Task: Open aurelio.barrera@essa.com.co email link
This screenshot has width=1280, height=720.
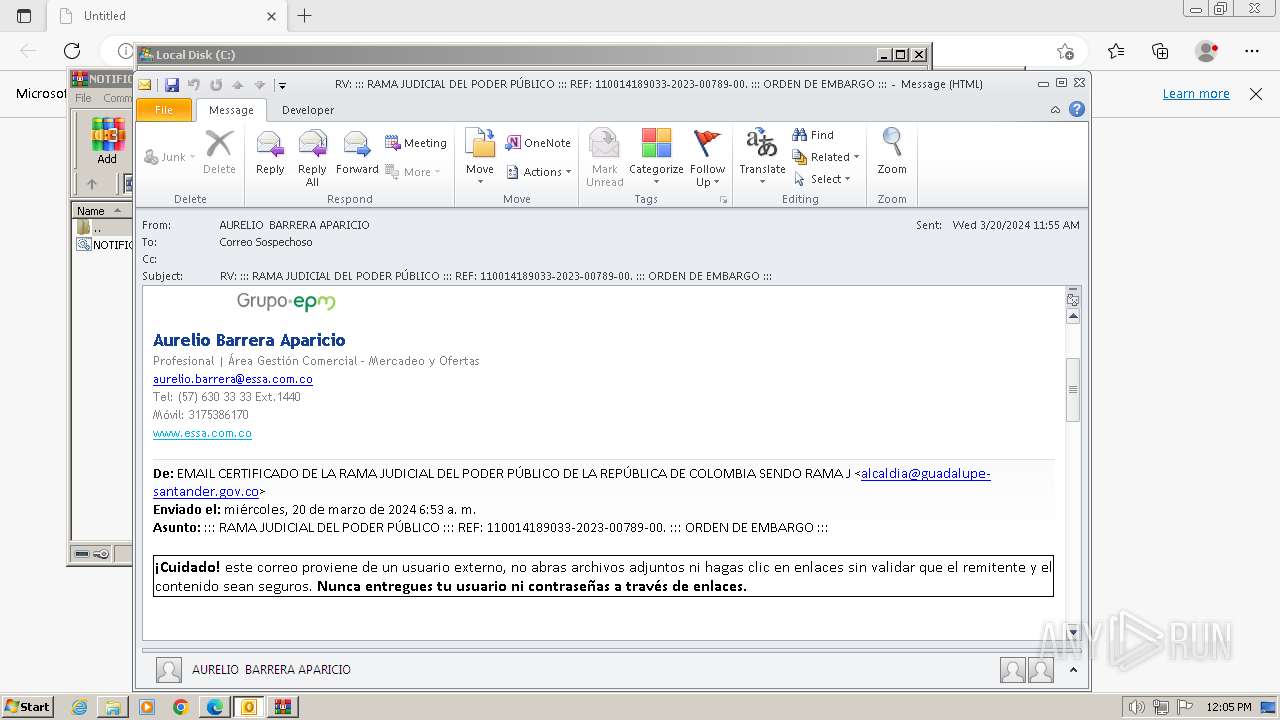Action: (x=233, y=379)
